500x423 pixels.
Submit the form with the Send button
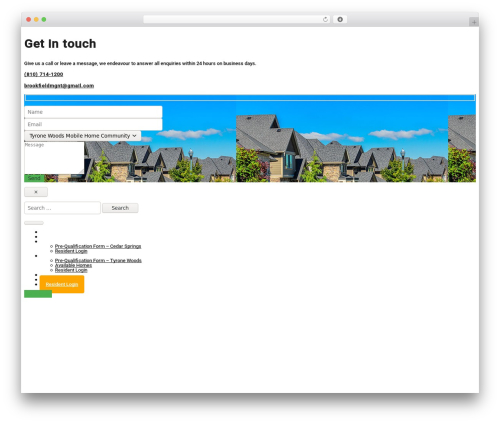click(34, 178)
